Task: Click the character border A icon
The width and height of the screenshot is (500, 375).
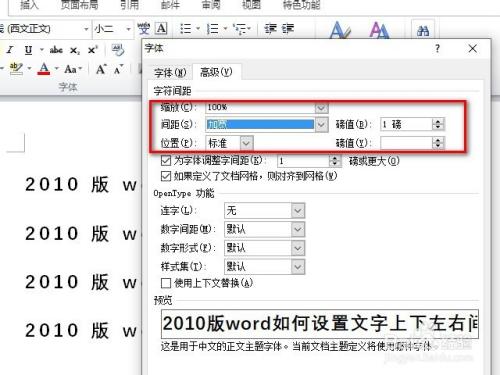Action: point(161,29)
